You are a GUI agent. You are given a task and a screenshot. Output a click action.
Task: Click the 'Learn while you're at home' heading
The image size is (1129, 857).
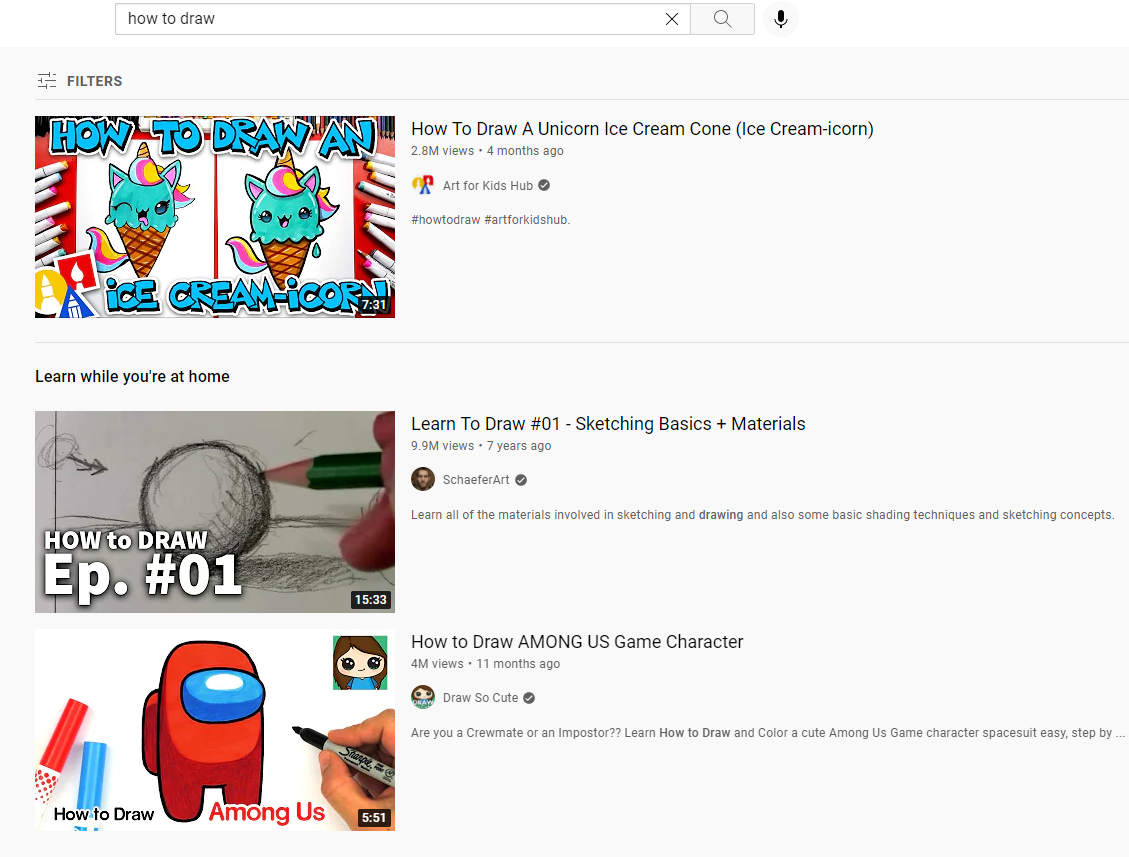[132, 377]
